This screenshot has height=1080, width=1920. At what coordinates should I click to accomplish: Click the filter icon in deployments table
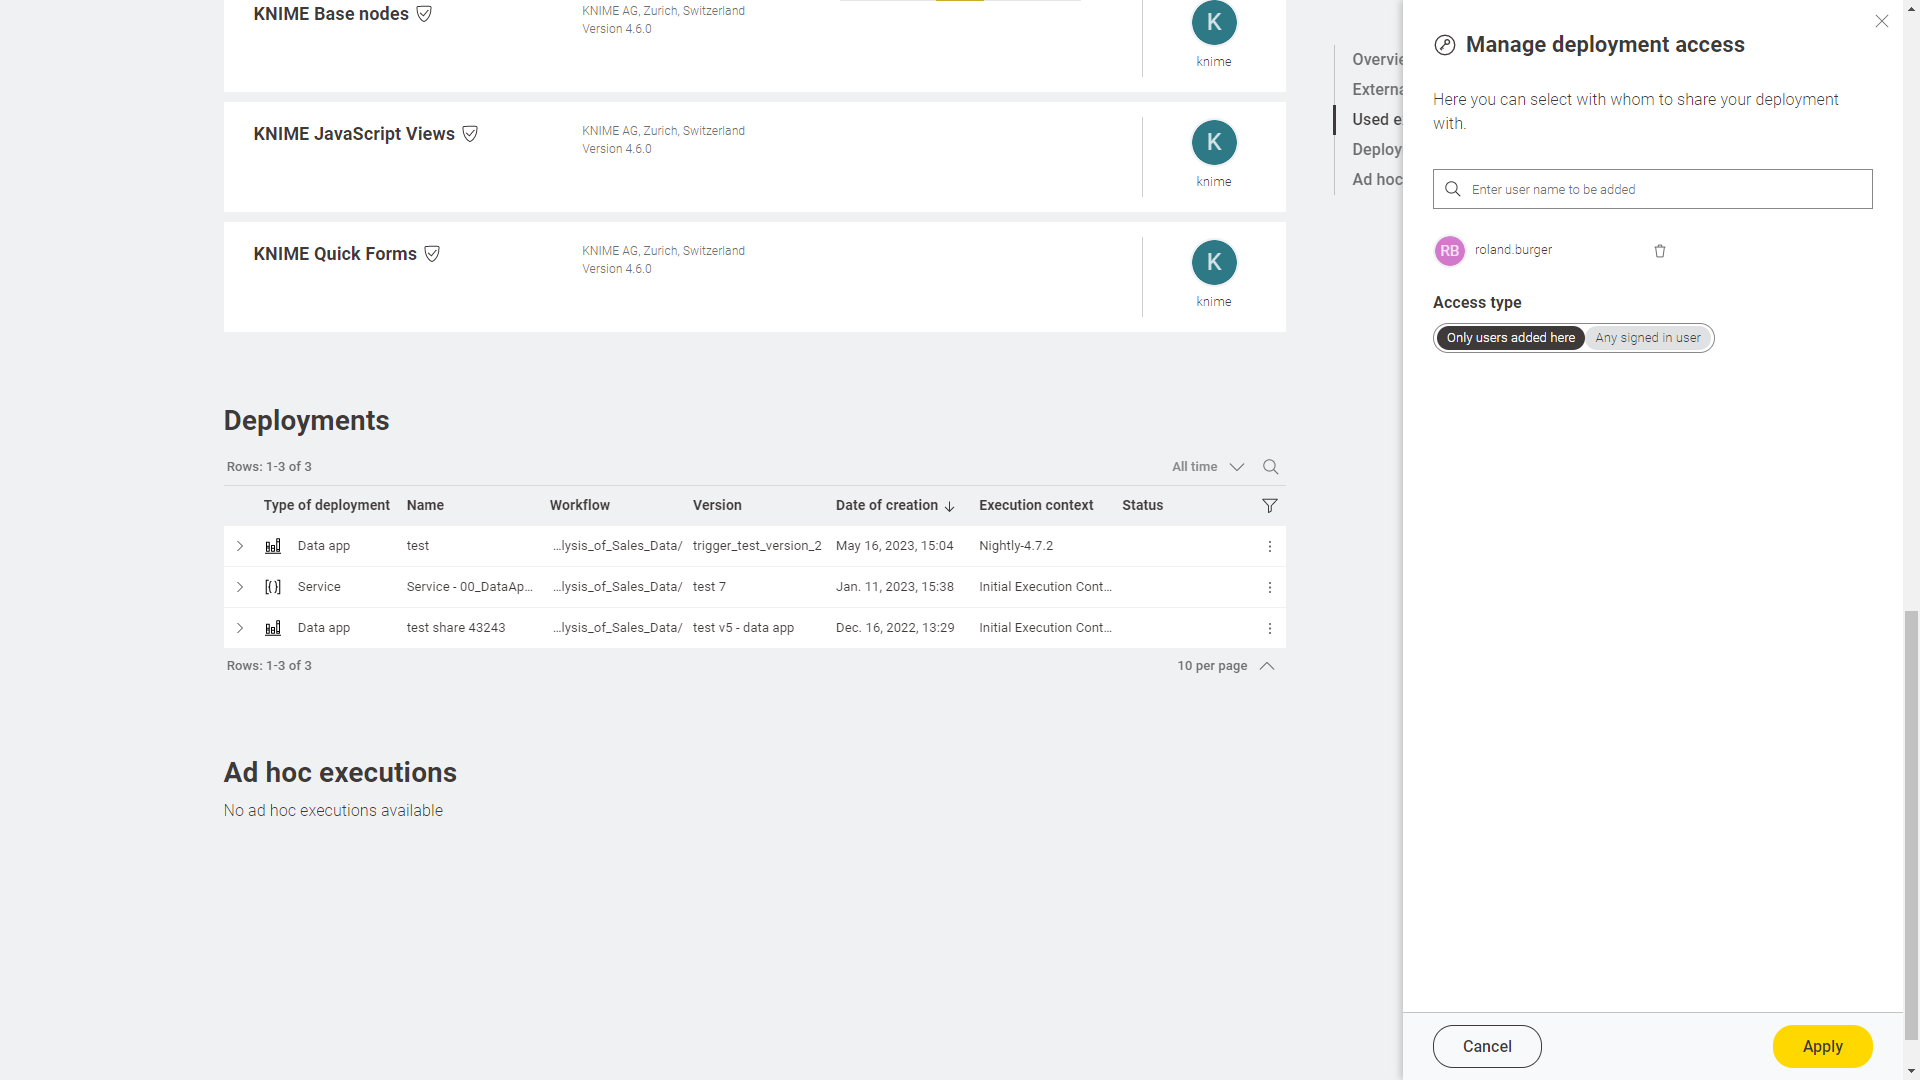click(x=1270, y=505)
